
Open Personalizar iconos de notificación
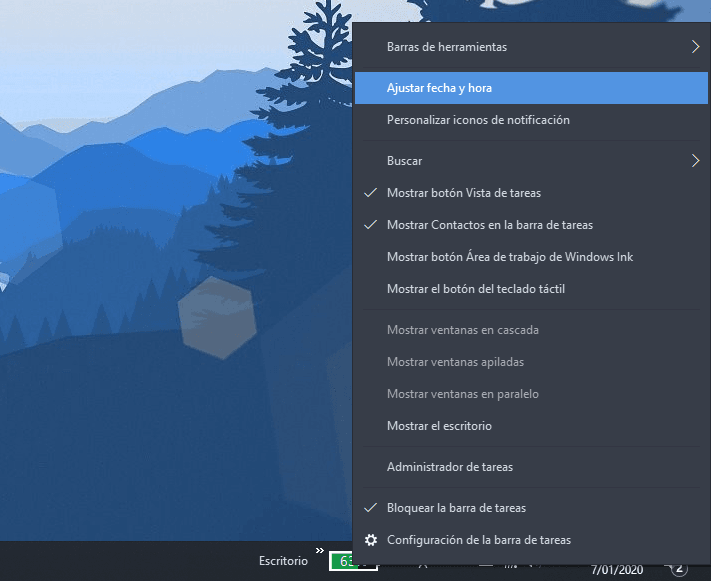531,120
